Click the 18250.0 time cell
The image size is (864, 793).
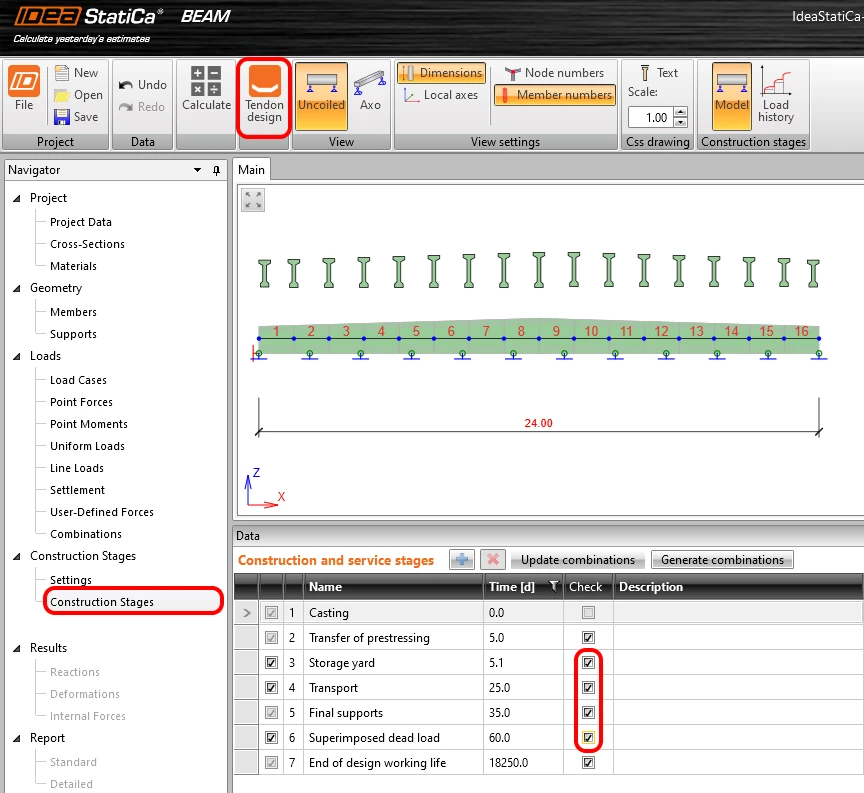click(523, 763)
